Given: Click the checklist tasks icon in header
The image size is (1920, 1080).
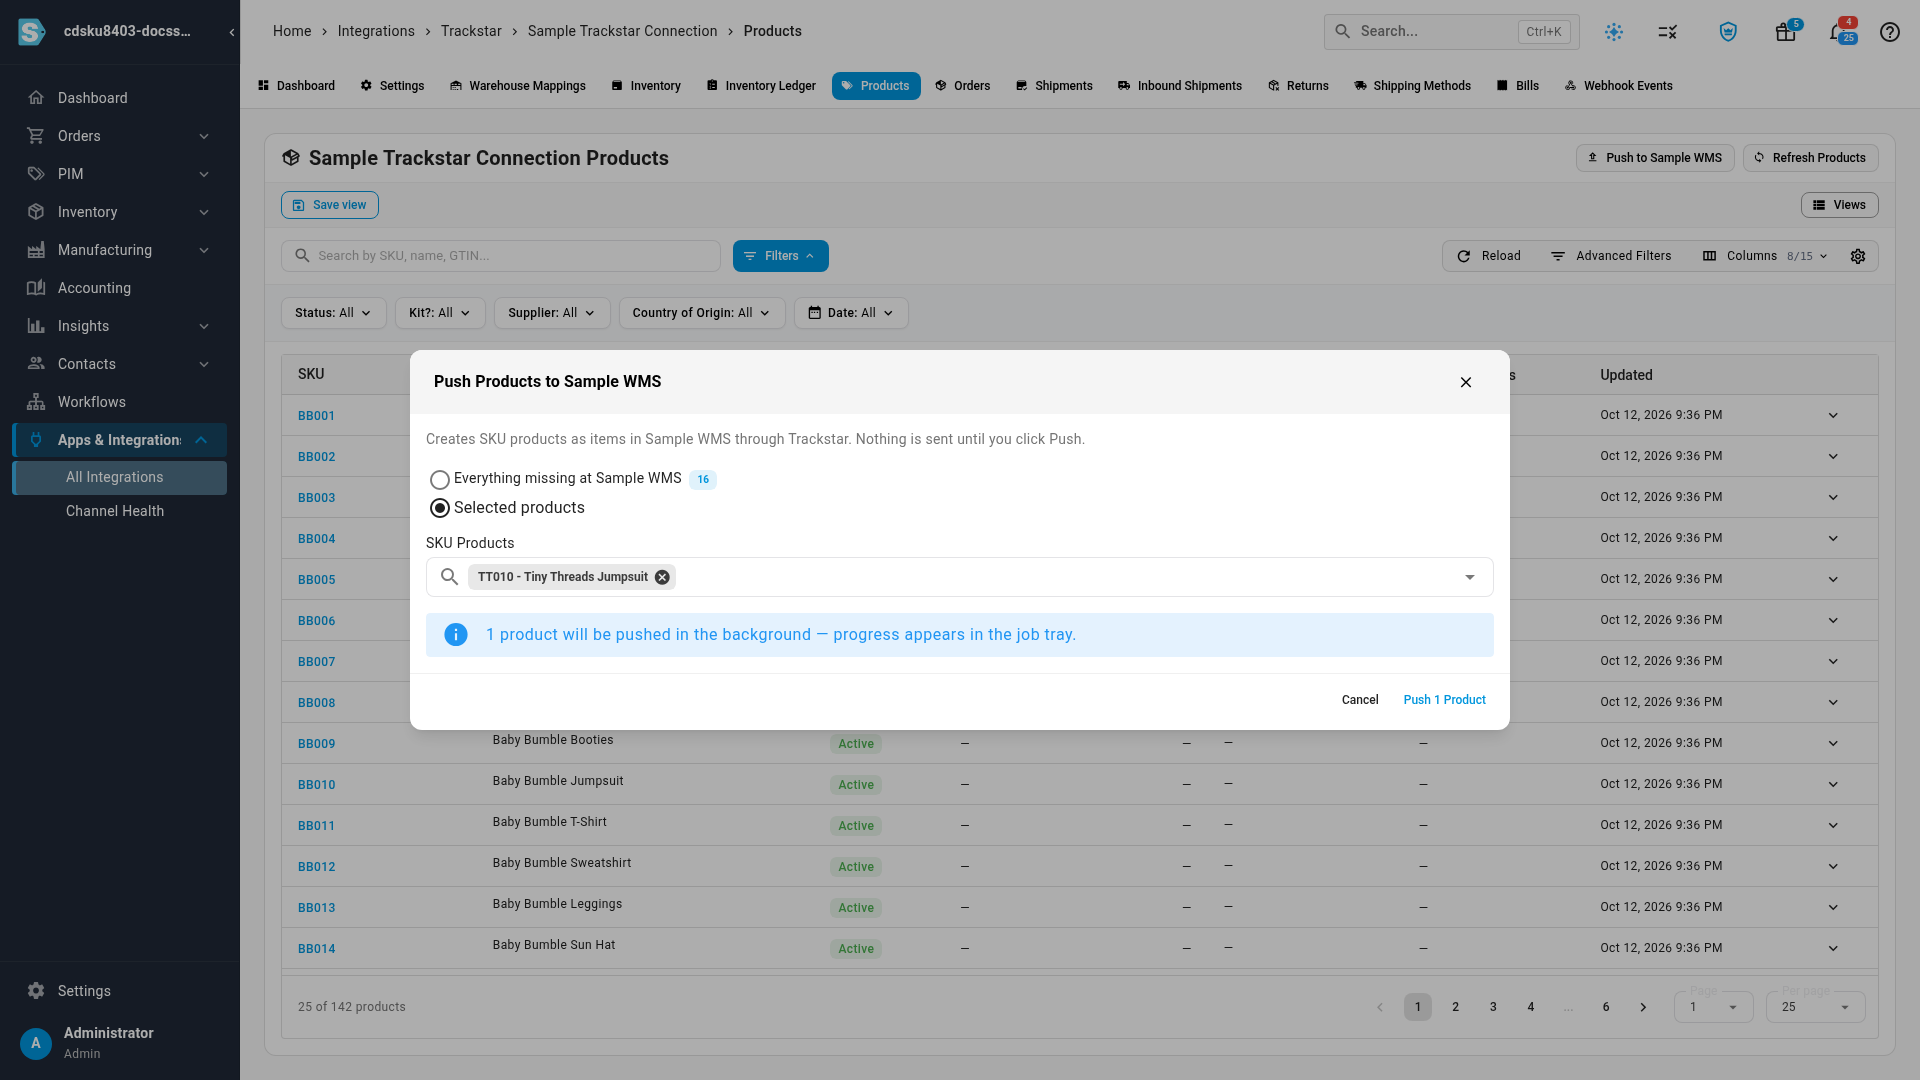Looking at the screenshot, I should point(1667,32).
